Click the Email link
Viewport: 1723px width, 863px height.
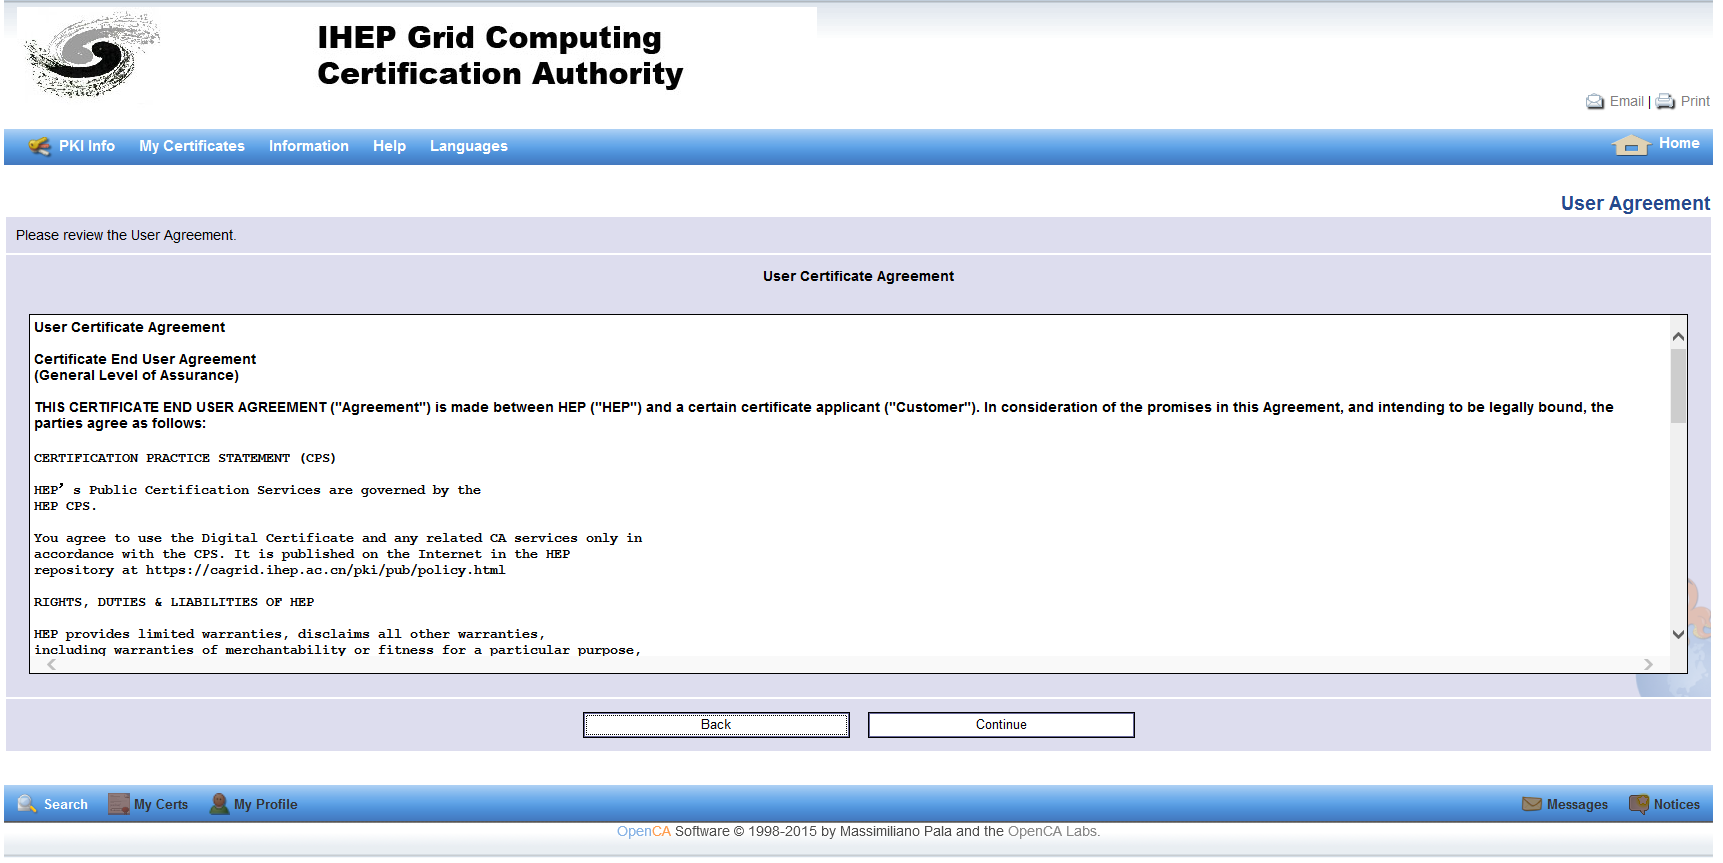click(1626, 101)
